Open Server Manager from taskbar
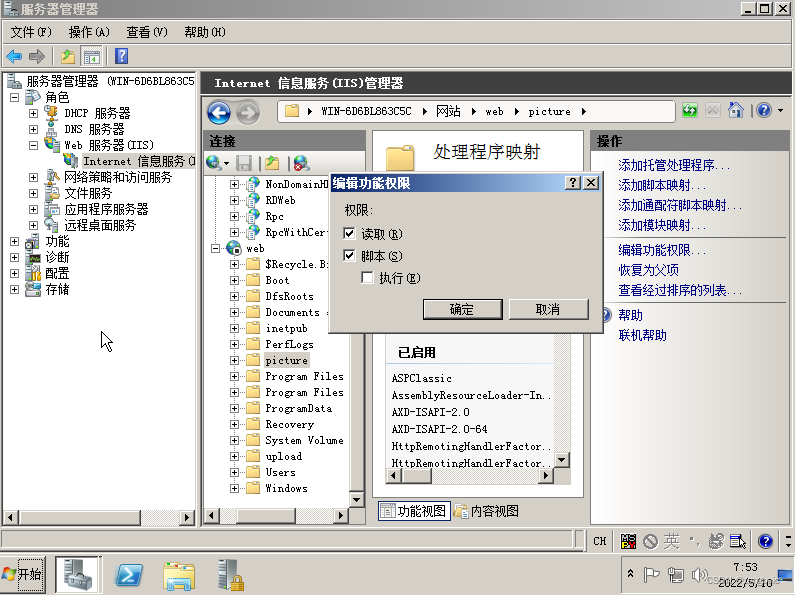This screenshot has height=595, width=795. [x=78, y=574]
